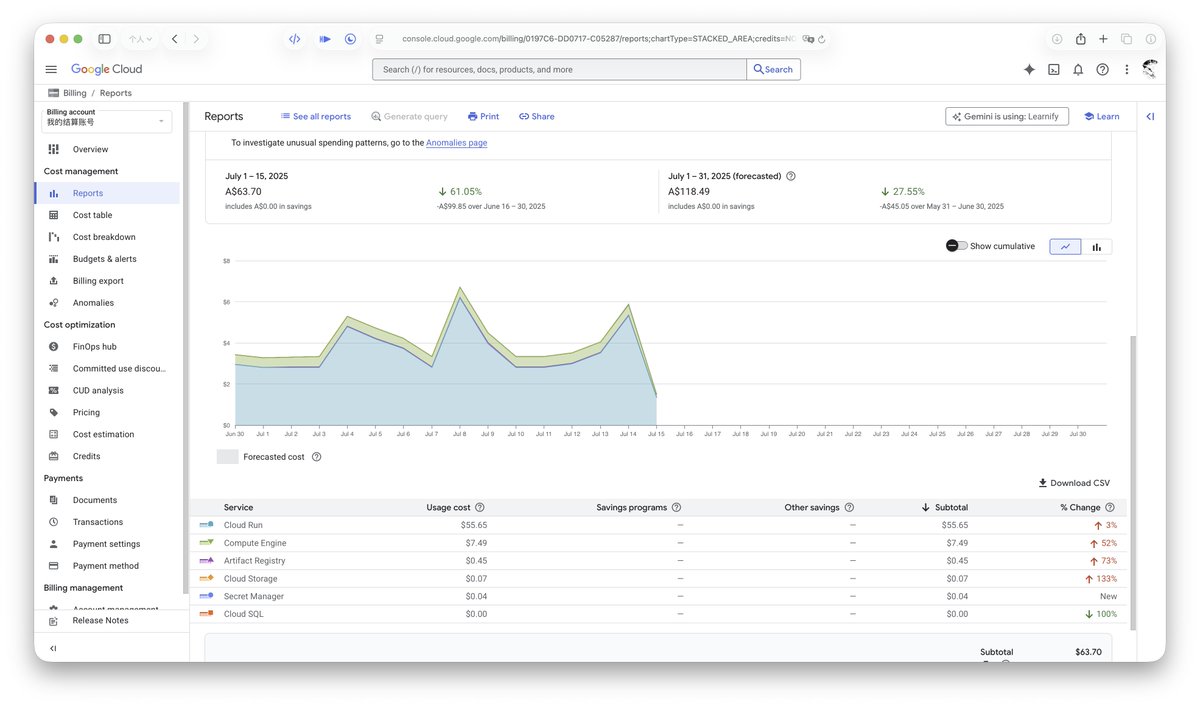This screenshot has width=1200, height=707.
Task: Click the Cloud Run color legend swatch
Action: click(x=206, y=525)
